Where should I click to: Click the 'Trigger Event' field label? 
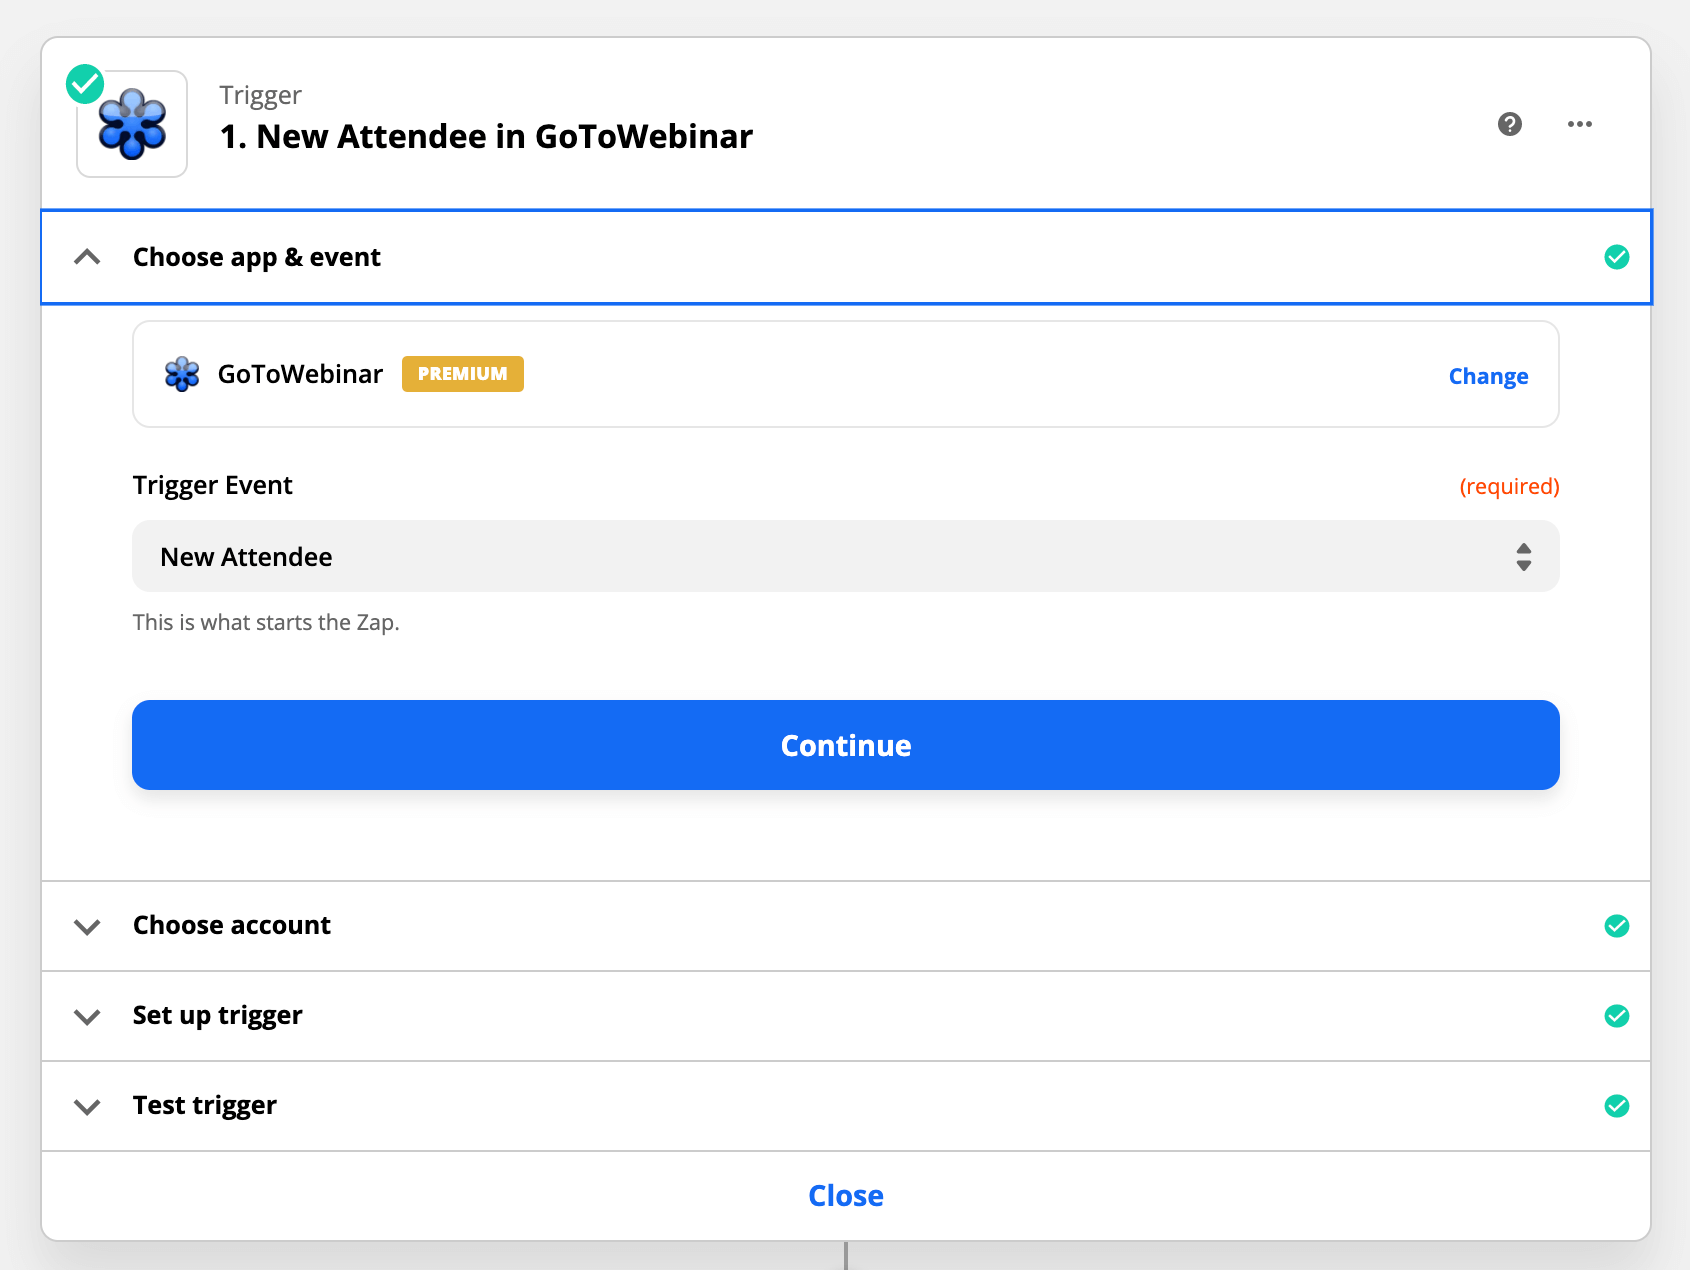pos(213,485)
